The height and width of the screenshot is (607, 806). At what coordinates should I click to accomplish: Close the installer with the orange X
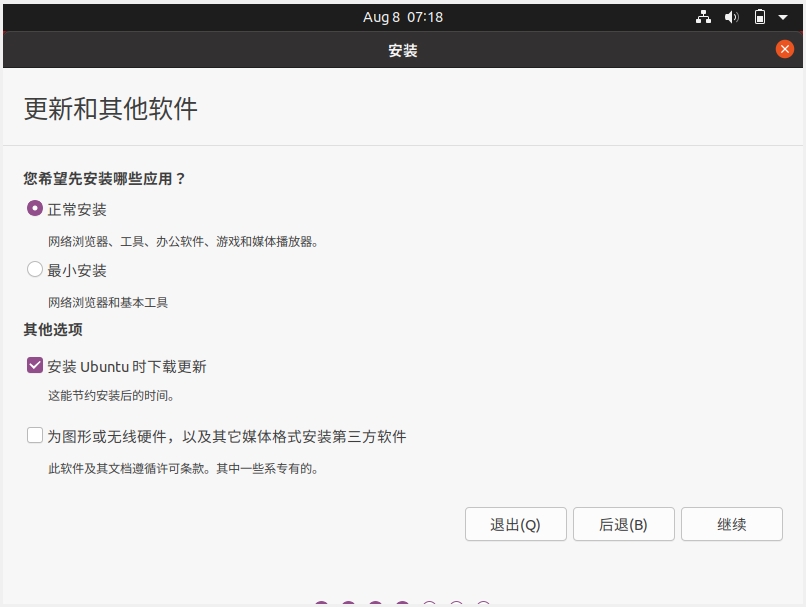[x=784, y=49]
